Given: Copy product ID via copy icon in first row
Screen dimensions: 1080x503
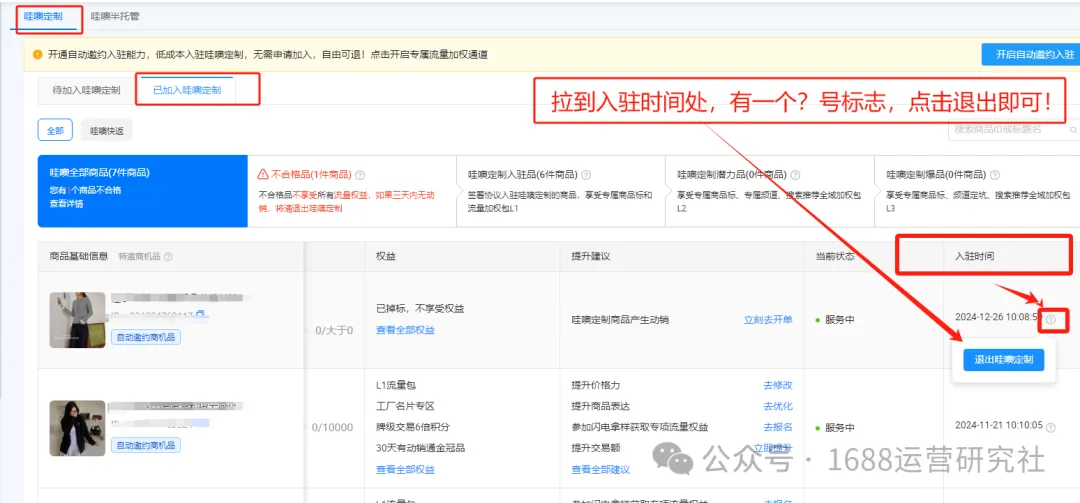Looking at the screenshot, I should tap(199, 315).
